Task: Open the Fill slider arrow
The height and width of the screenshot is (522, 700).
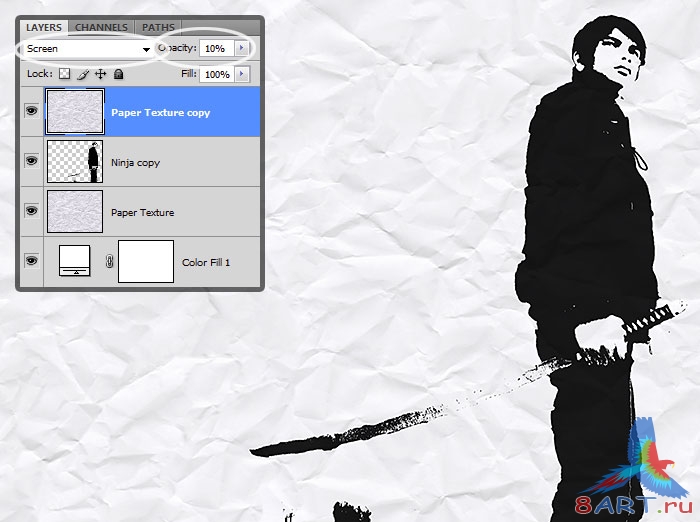Action: tap(242, 74)
